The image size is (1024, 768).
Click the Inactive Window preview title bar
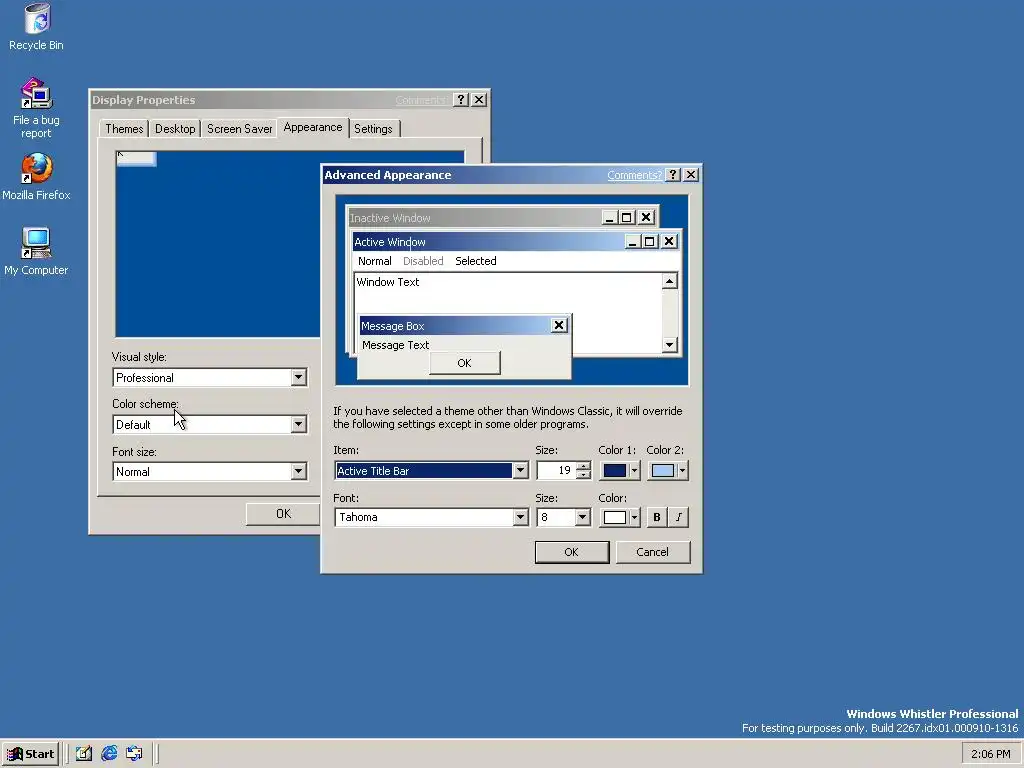pos(474,217)
